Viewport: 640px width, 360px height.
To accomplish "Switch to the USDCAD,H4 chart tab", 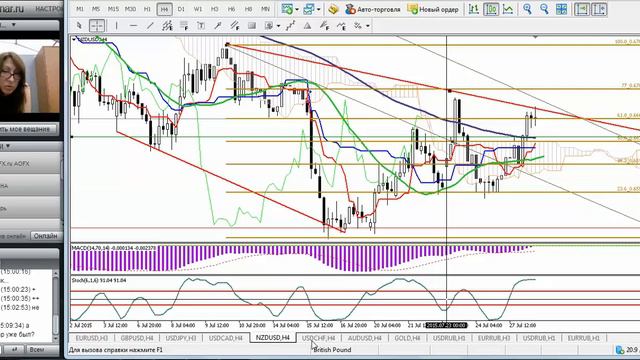I will [226, 338].
